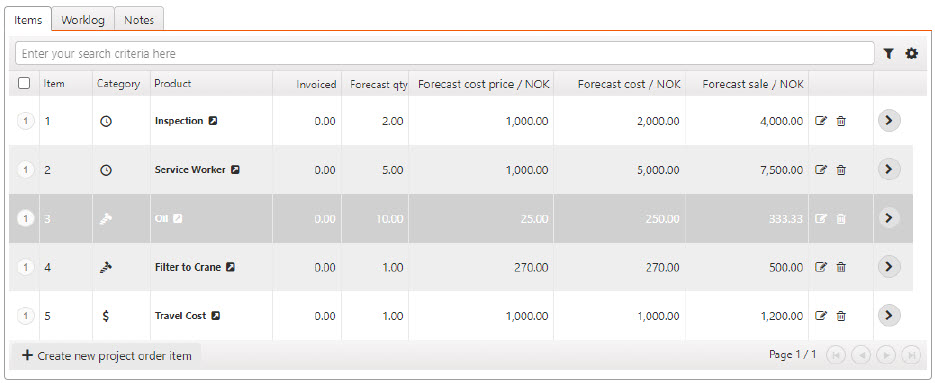Edit the Inspection row item

[821, 121]
